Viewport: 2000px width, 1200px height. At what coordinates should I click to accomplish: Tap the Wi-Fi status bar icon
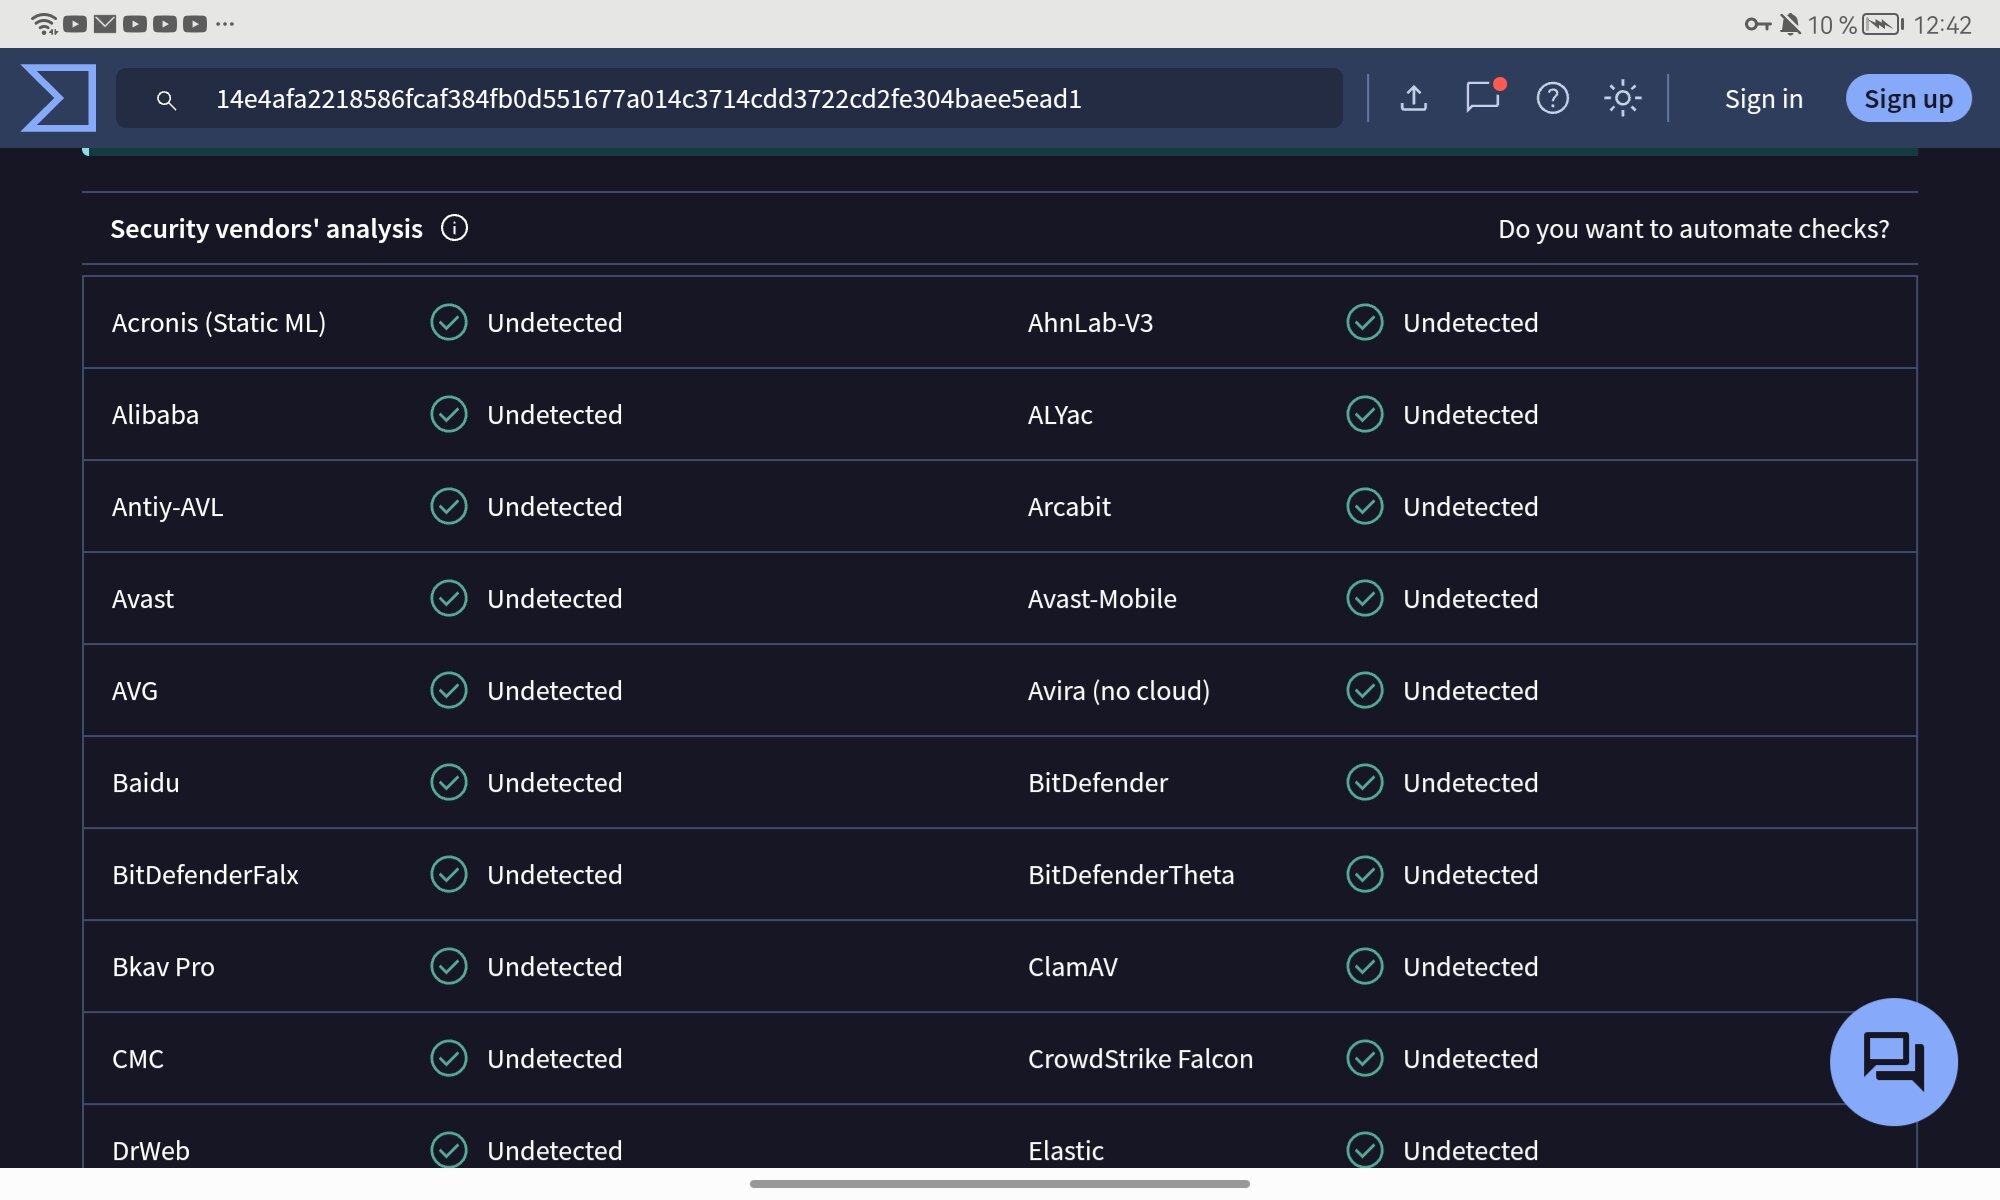[45, 24]
